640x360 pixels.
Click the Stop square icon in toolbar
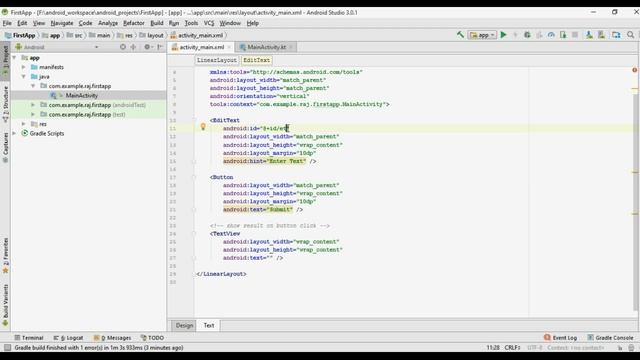(575, 35)
